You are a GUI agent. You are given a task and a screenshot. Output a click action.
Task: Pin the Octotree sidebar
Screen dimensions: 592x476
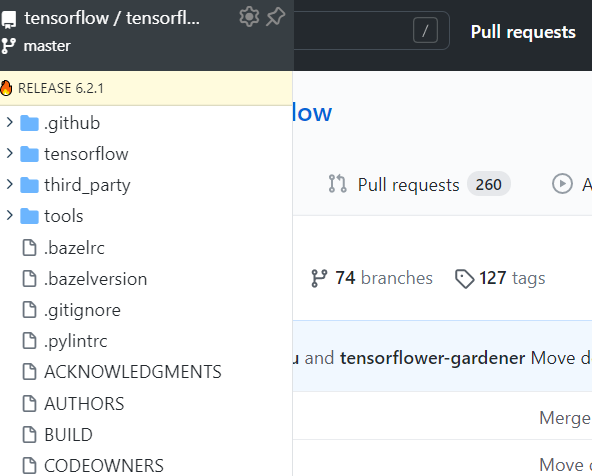(x=276, y=17)
